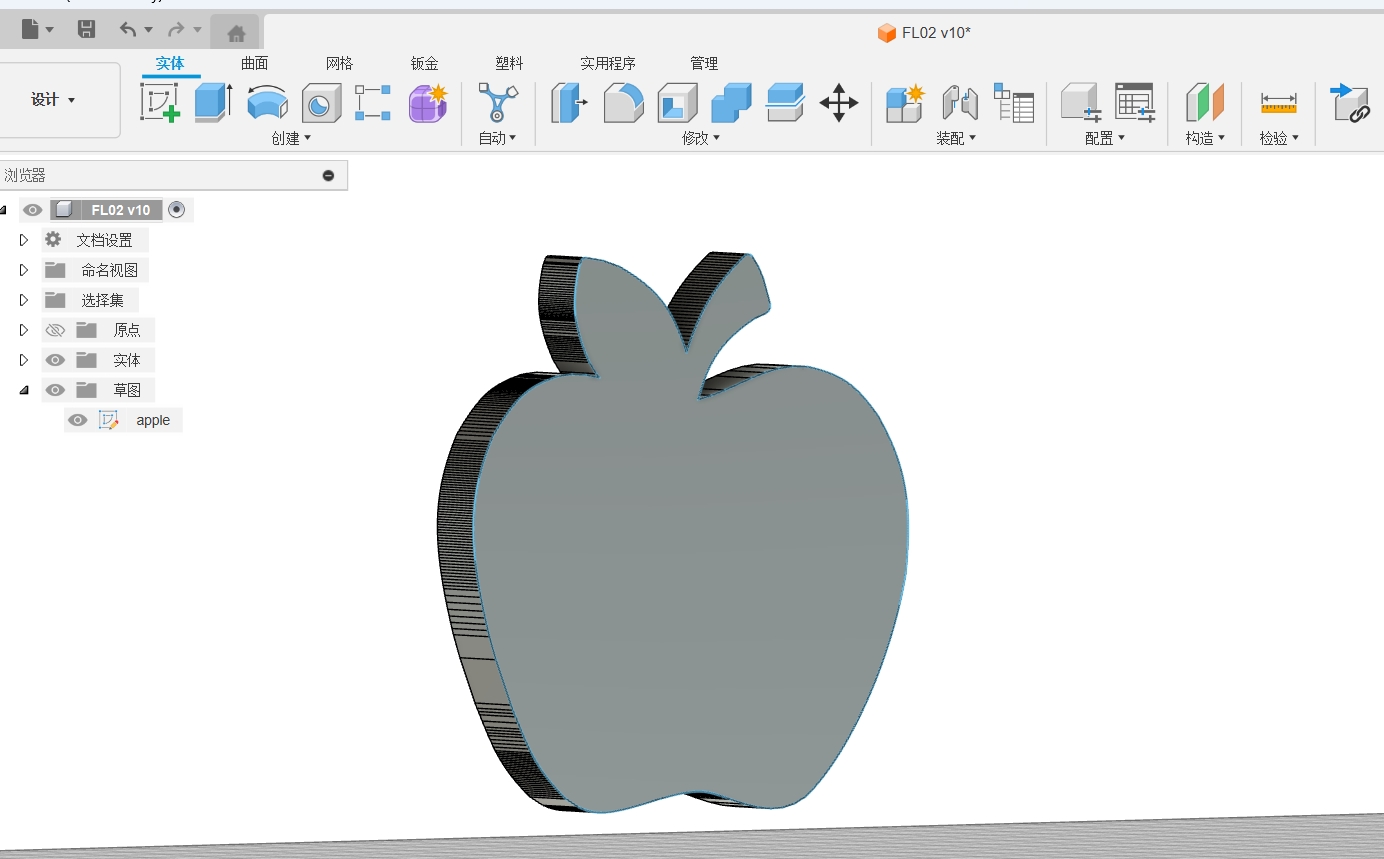Screen dimensions: 1384x859
Task: Open the 修改 dropdown menu
Action: [x=701, y=138]
